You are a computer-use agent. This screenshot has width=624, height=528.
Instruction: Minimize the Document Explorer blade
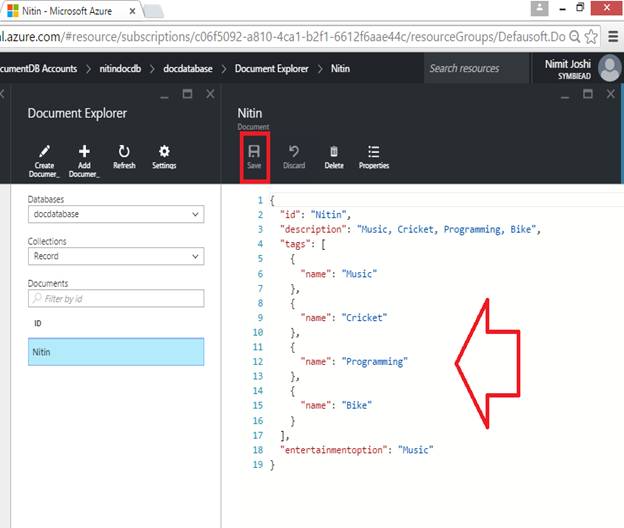click(164, 95)
